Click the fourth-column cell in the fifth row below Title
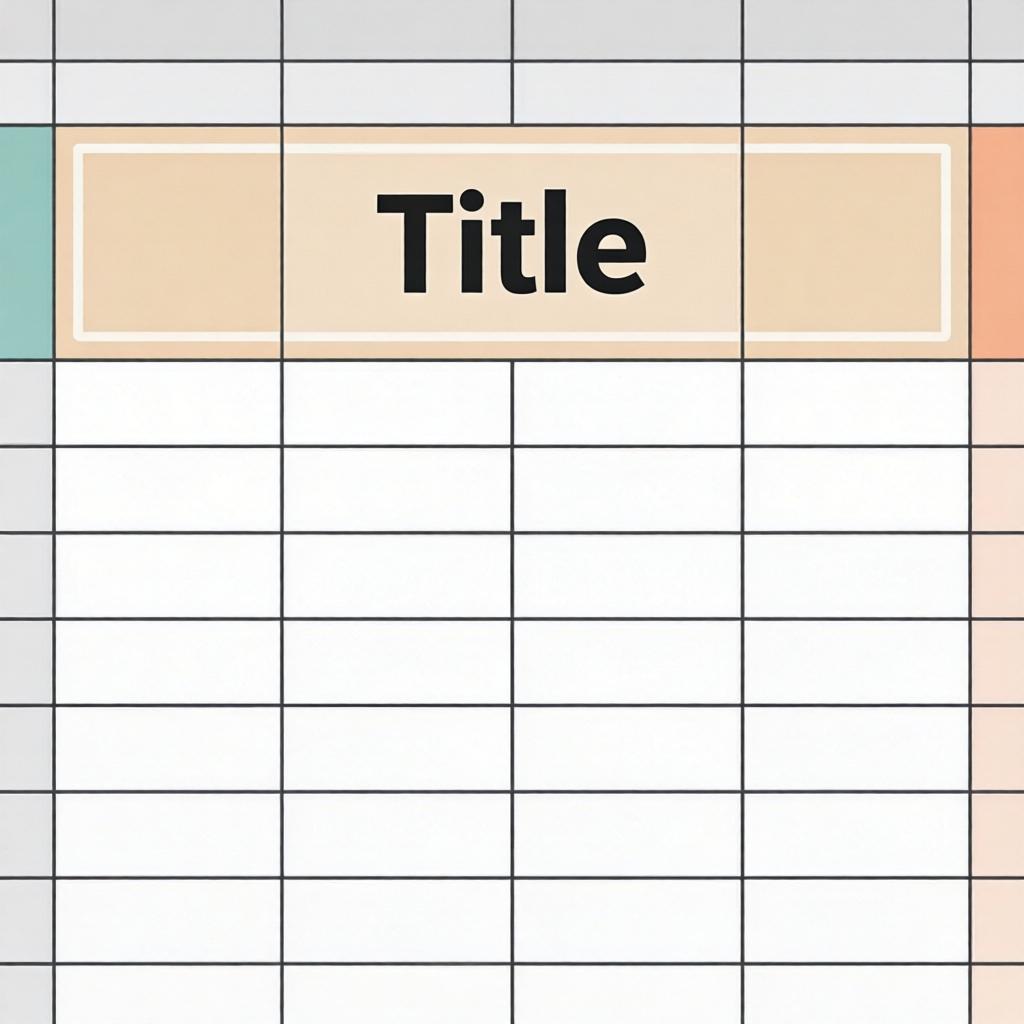Image resolution: width=1024 pixels, height=1024 pixels. tap(856, 749)
